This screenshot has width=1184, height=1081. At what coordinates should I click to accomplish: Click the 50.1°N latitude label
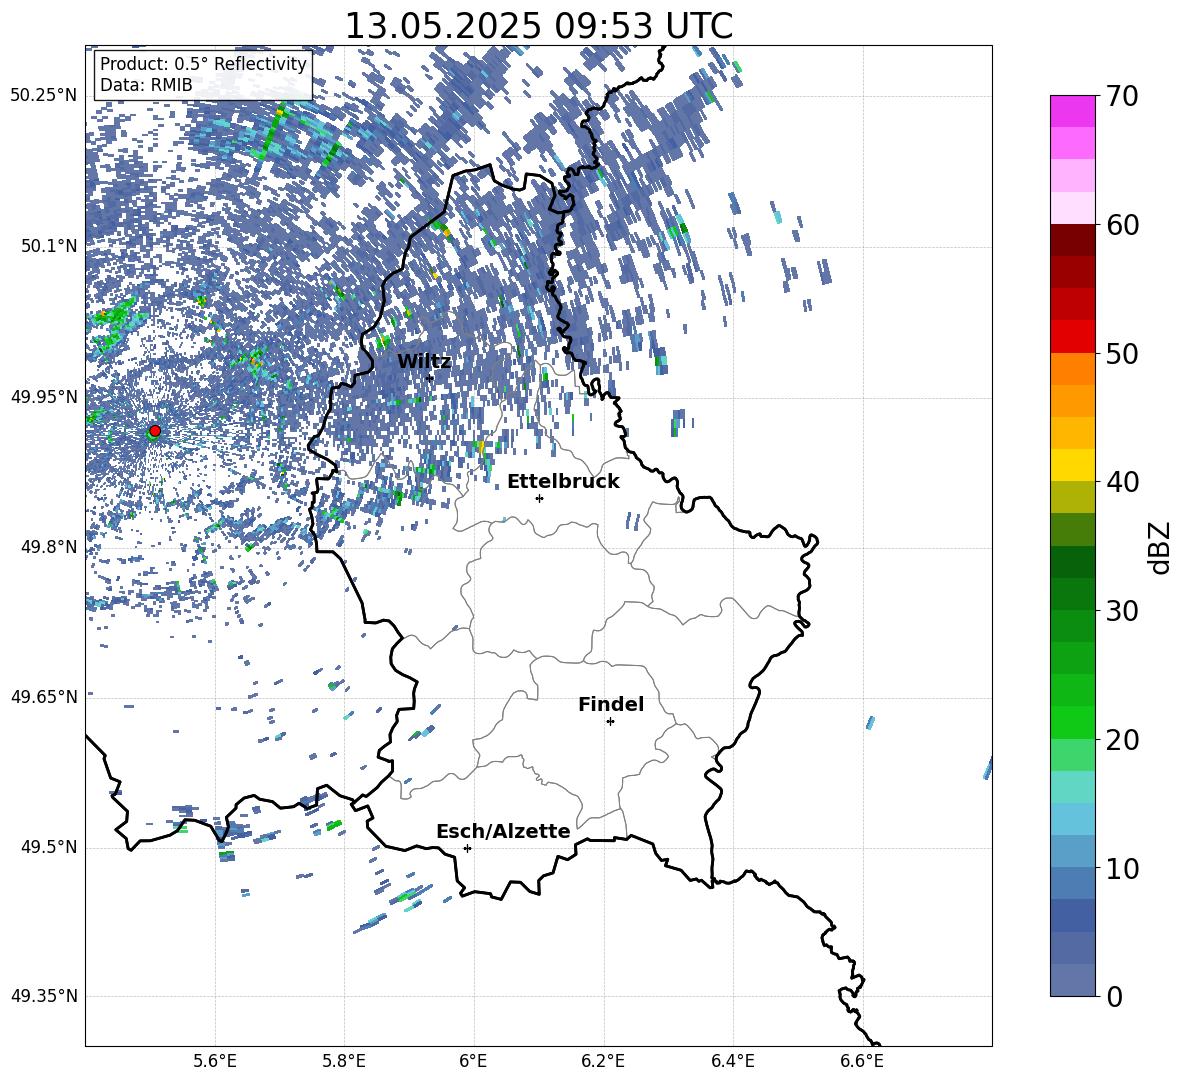pos(48,246)
